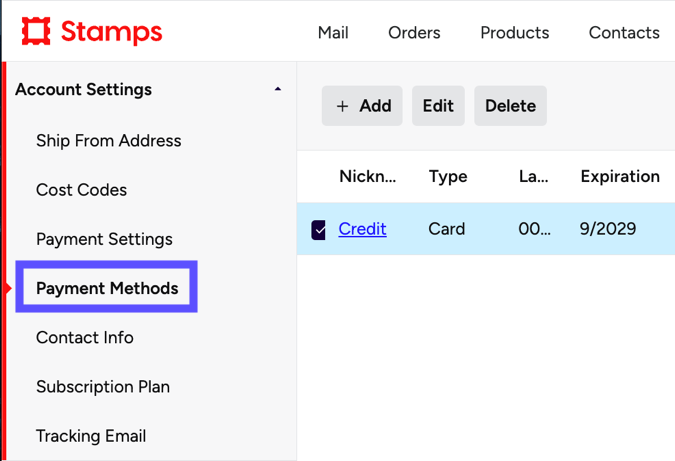Open the Mail menu
The image size is (675, 461).
(x=333, y=33)
